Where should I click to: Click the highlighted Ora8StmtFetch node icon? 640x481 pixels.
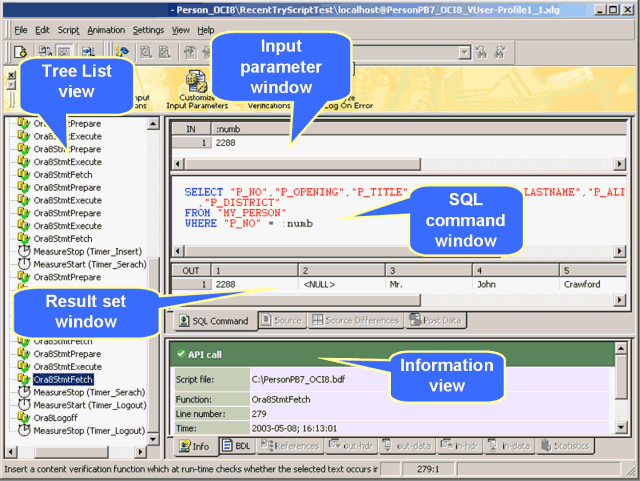24,380
